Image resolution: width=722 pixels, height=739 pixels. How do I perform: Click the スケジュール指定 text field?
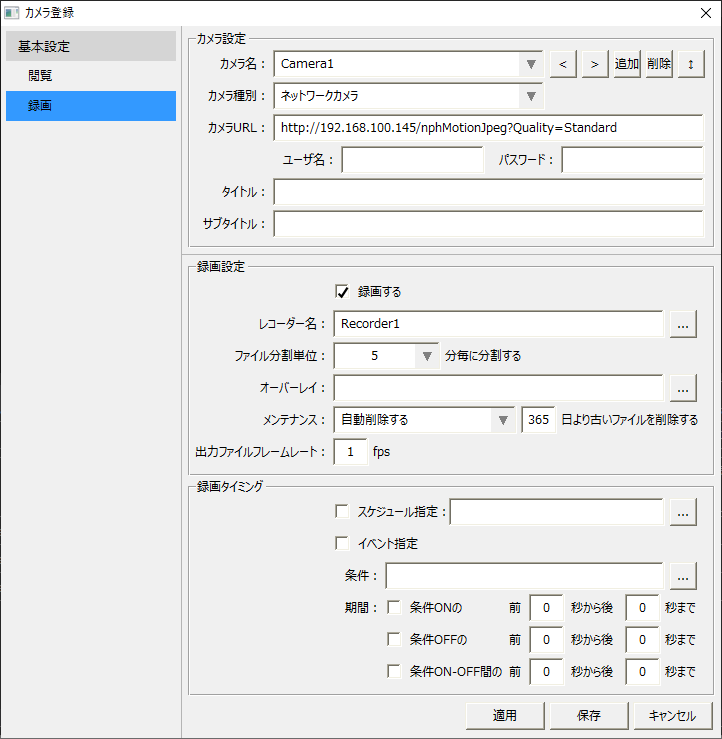[556, 512]
